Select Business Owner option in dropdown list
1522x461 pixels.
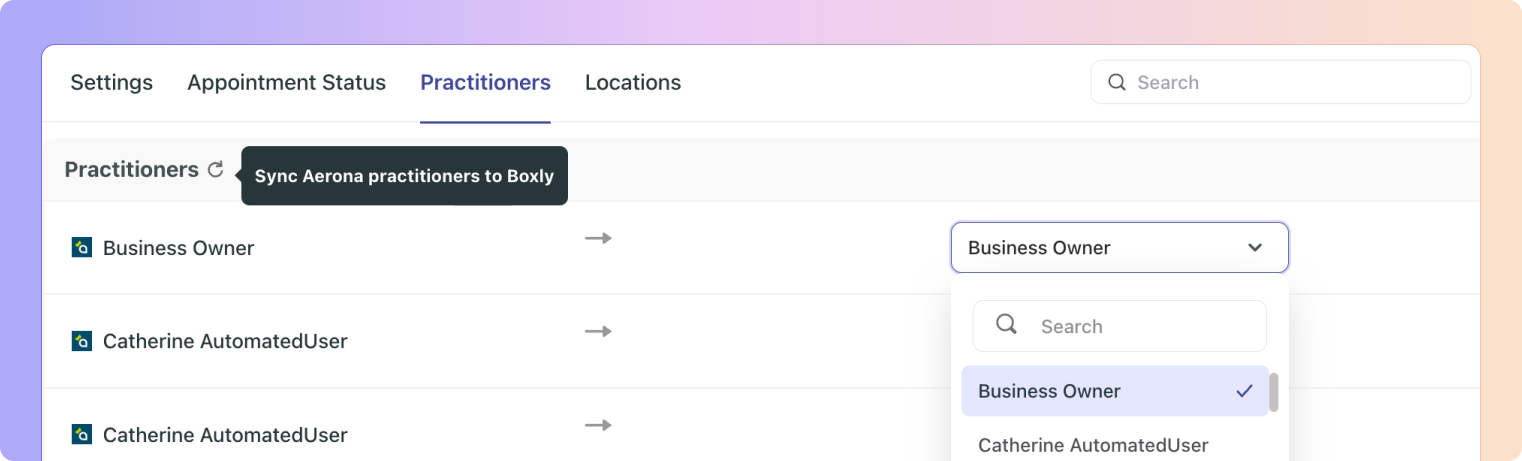pos(1049,391)
